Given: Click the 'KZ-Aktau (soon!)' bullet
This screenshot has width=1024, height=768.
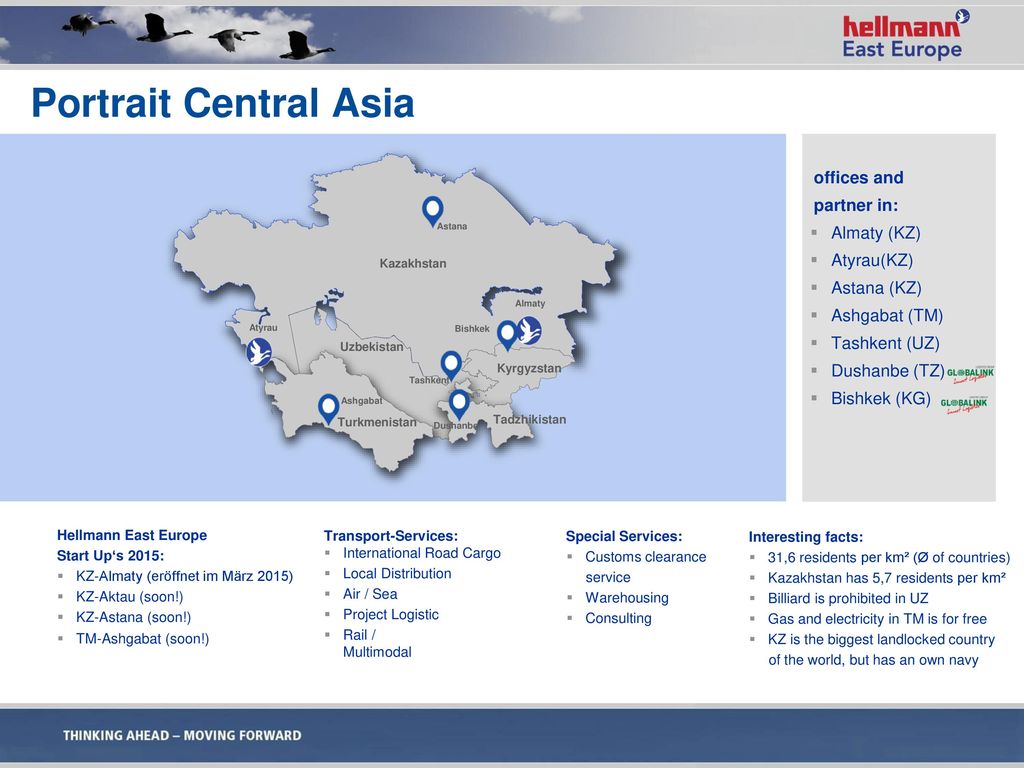Looking at the screenshot, I should (129, 597).
